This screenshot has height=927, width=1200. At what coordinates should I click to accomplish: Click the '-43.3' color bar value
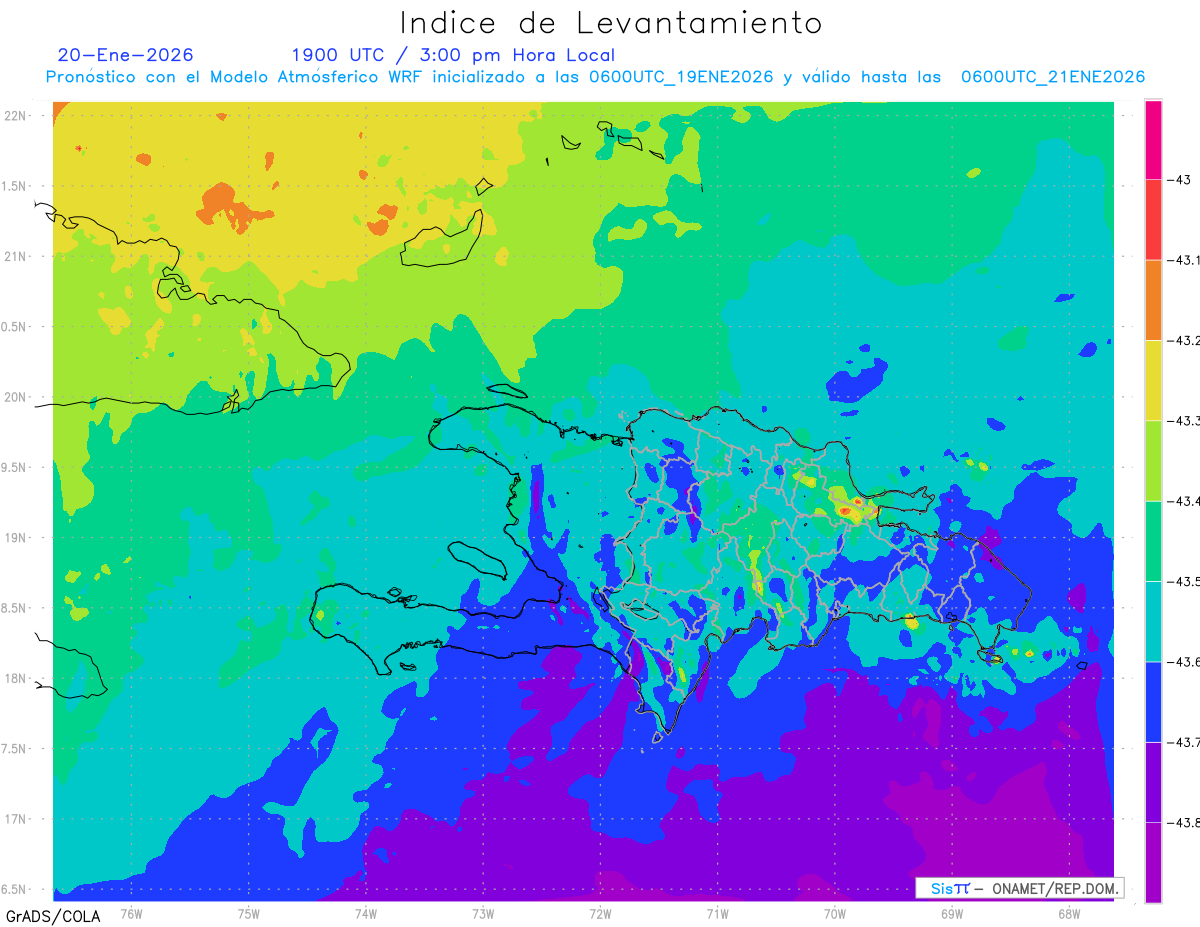click(1184, 421)
